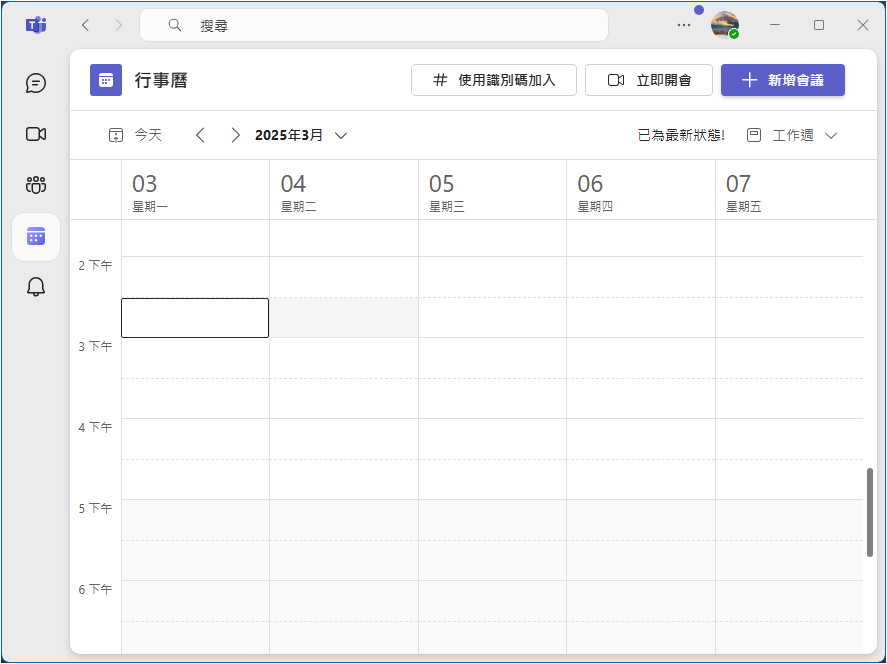887x664 pixels.
Task: Open the Activity bell notifications icon
Action: tap(36, 287)
